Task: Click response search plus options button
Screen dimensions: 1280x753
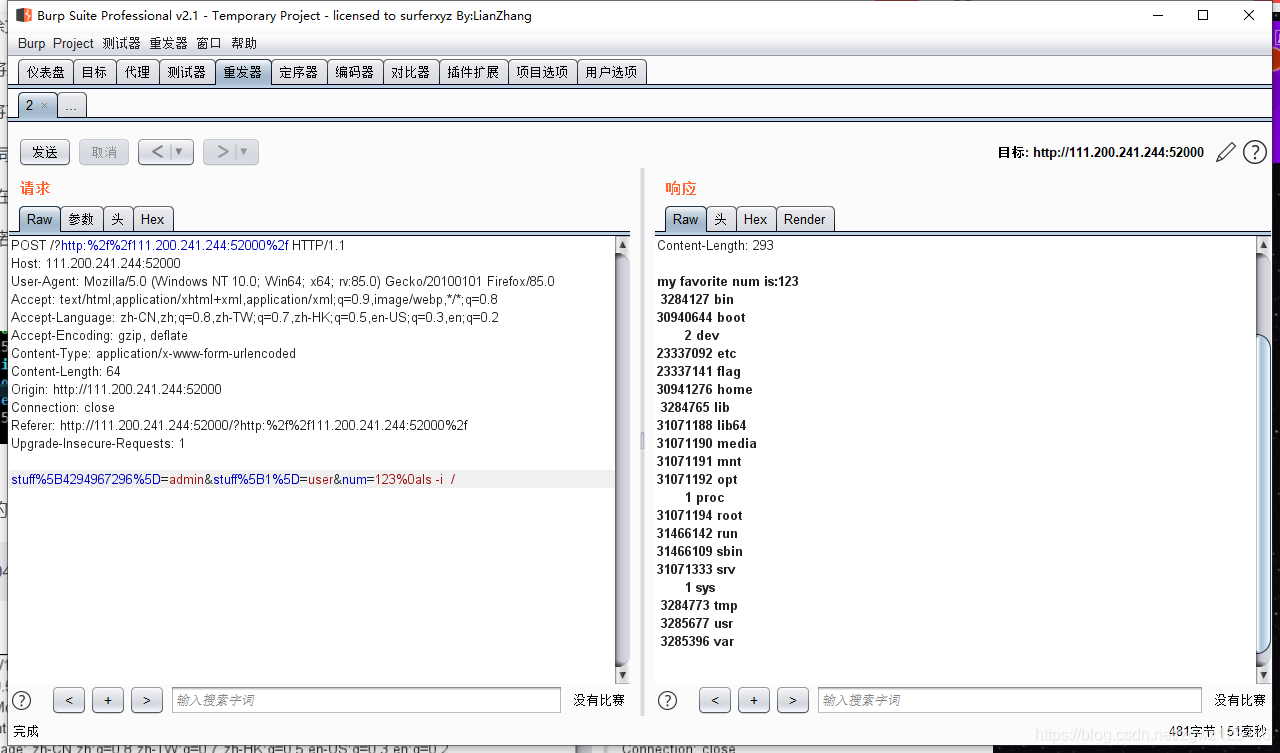Action: pos(753,700)
